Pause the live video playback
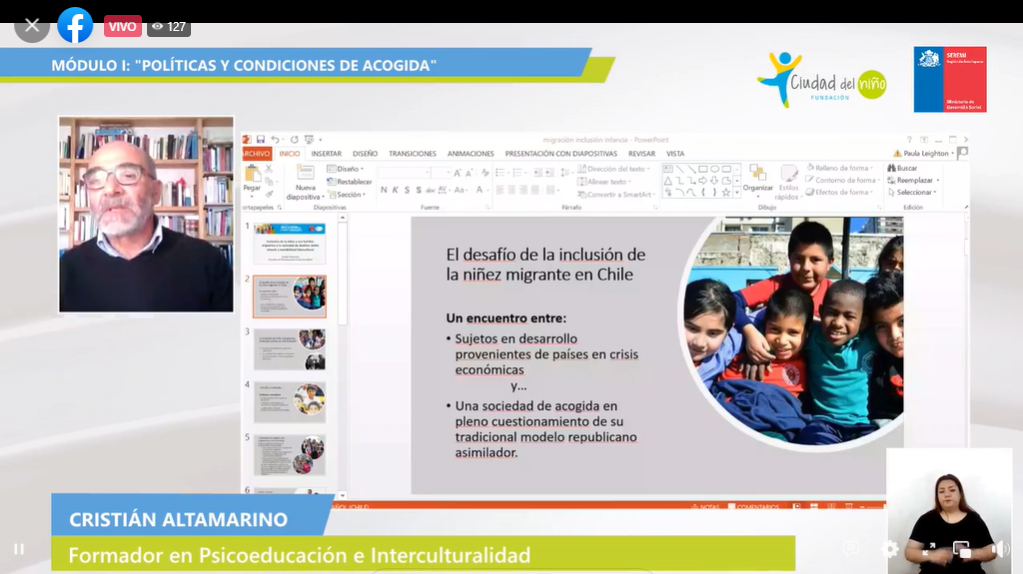The width and height of the screenshot is (1023, 574). pos(18,549)
